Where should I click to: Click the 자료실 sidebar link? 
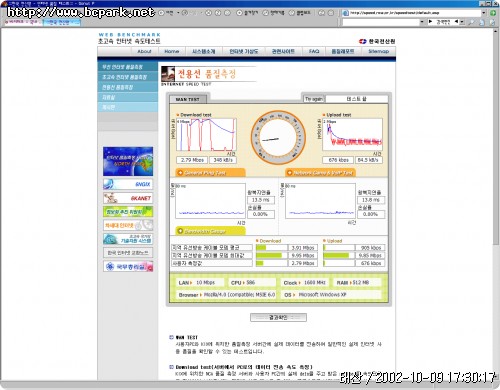[x=128, y=97]
